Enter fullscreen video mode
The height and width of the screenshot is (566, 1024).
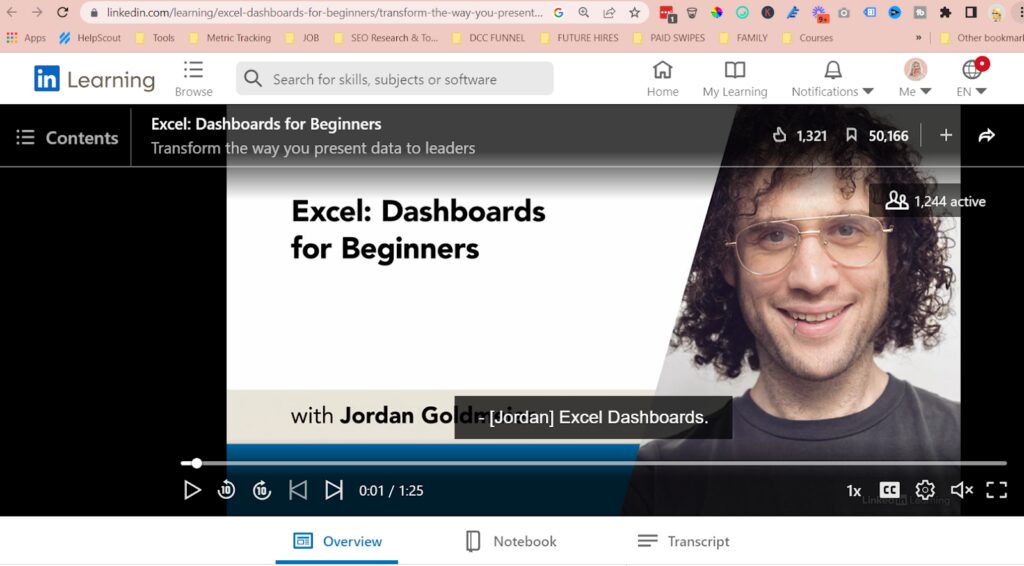(997, 490)
